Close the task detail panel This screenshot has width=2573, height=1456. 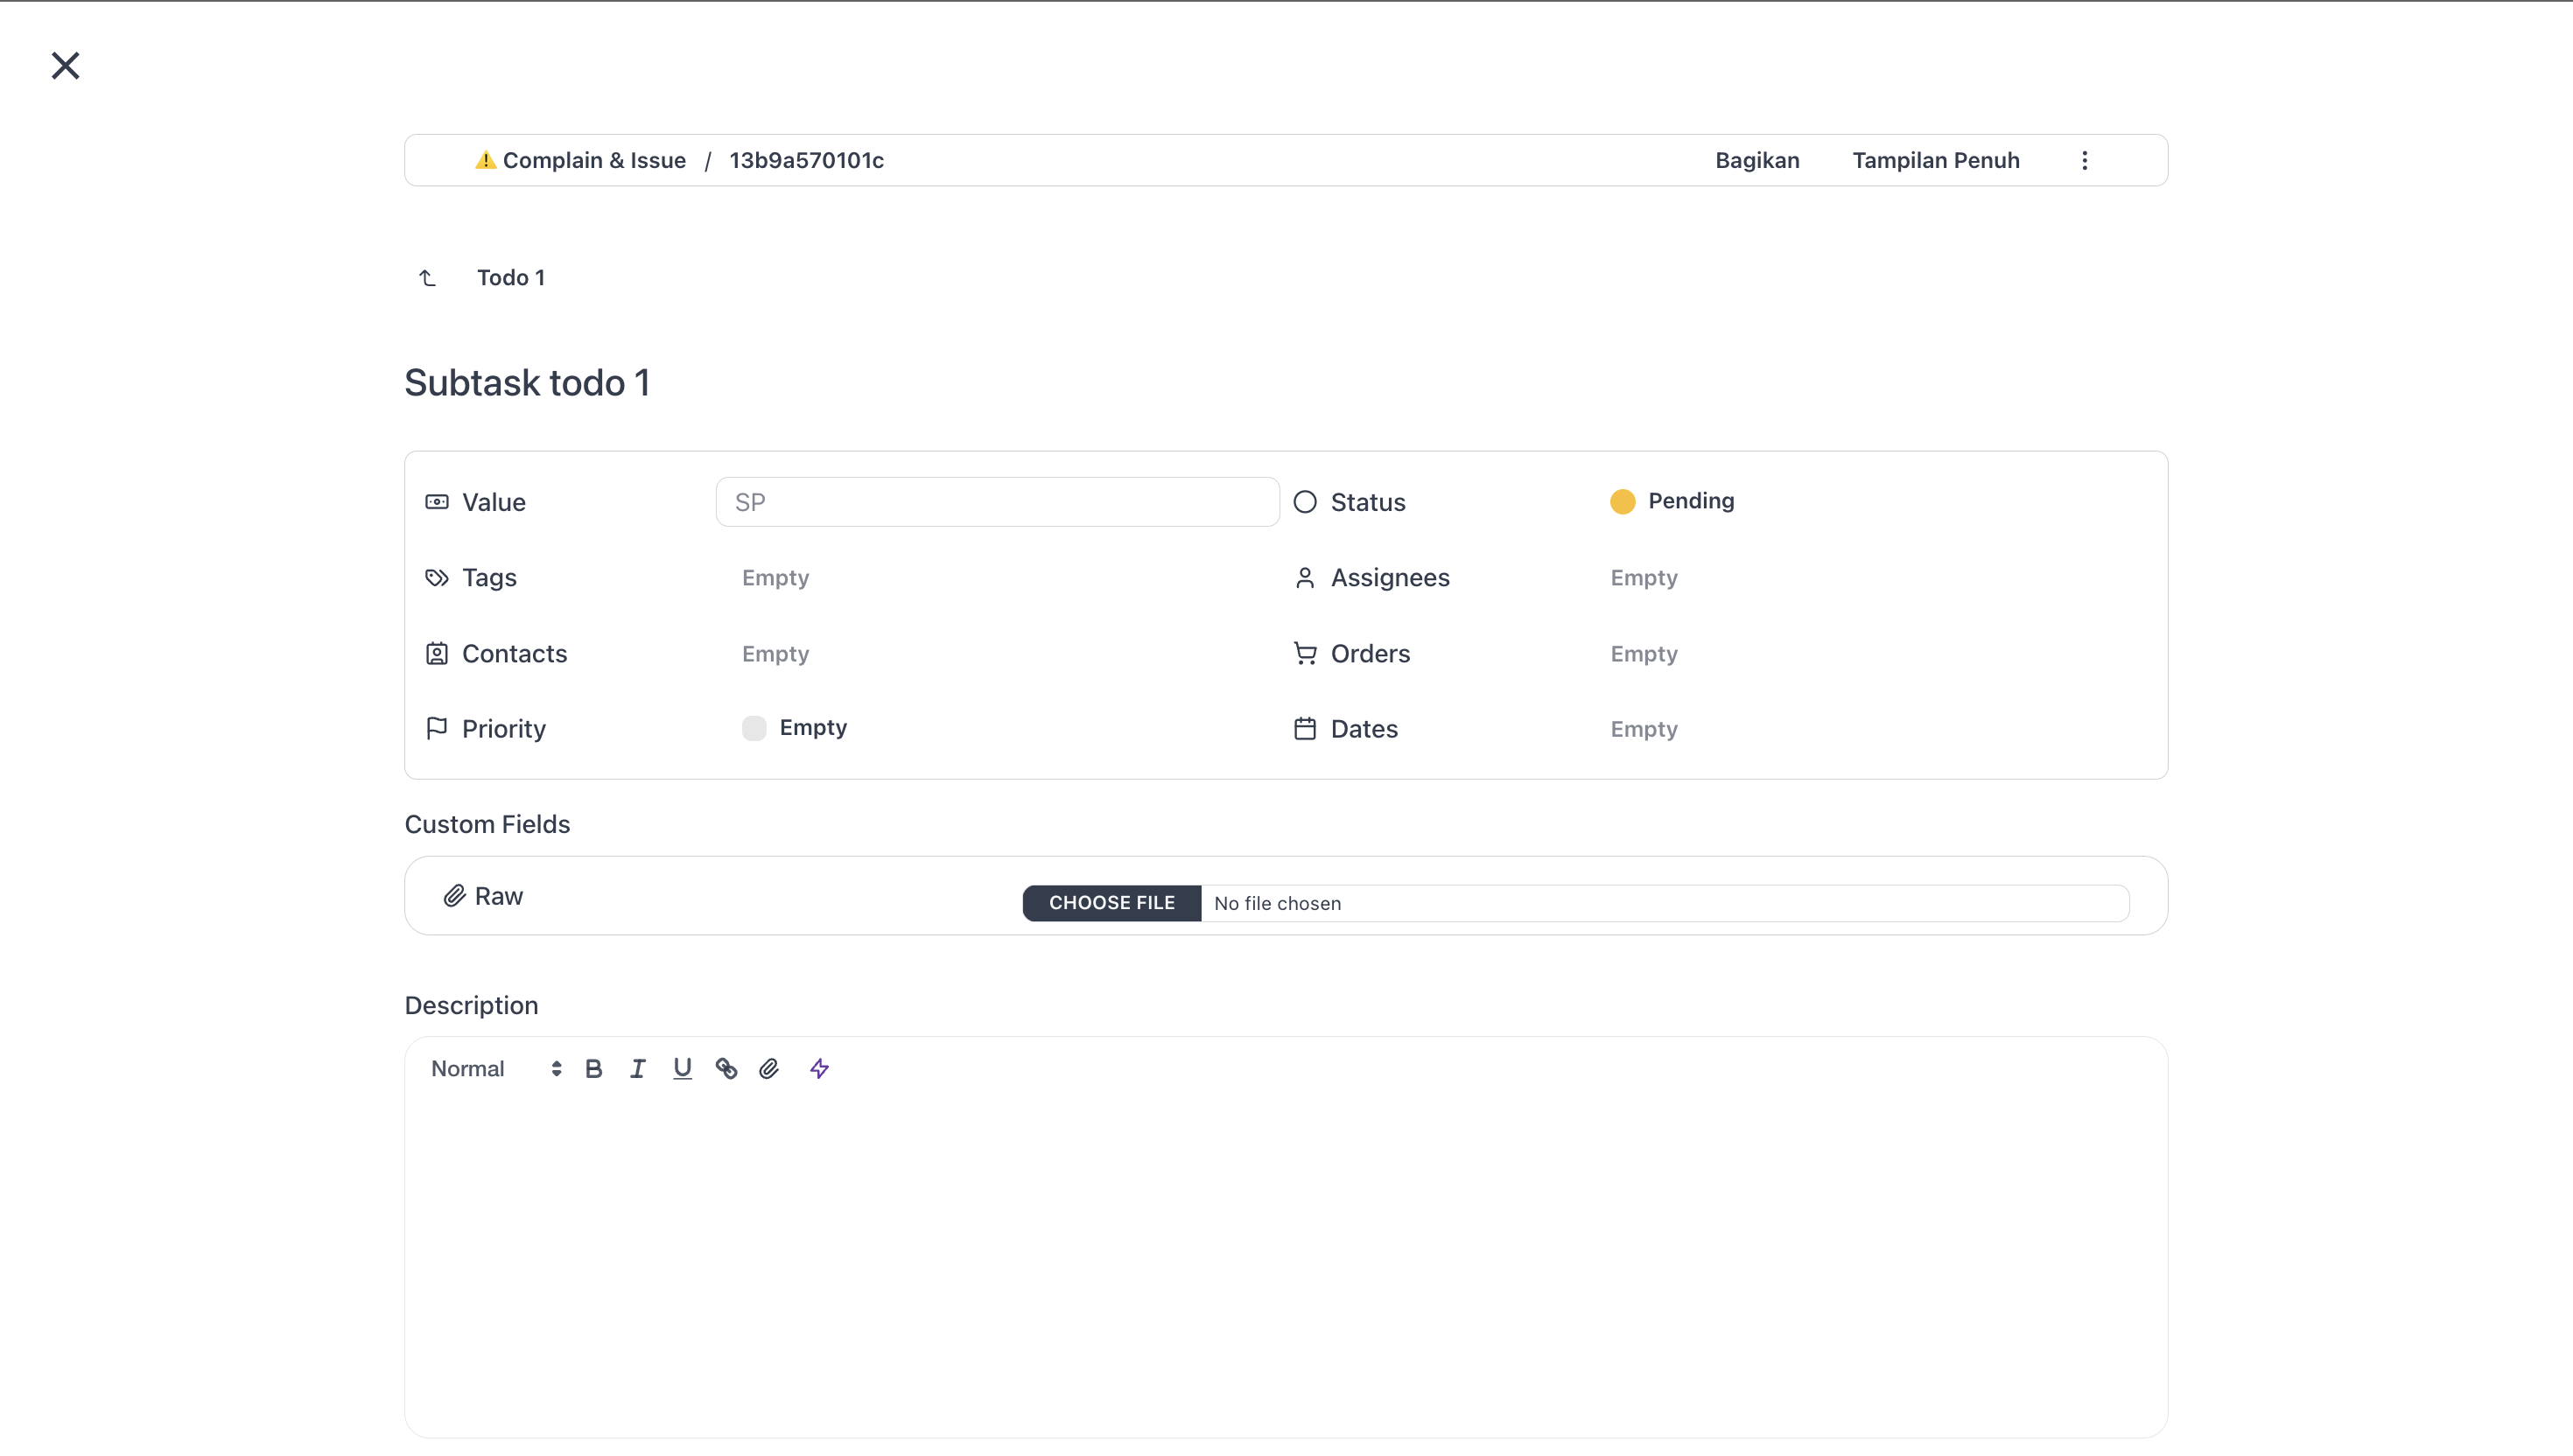[x=66, y=66]
